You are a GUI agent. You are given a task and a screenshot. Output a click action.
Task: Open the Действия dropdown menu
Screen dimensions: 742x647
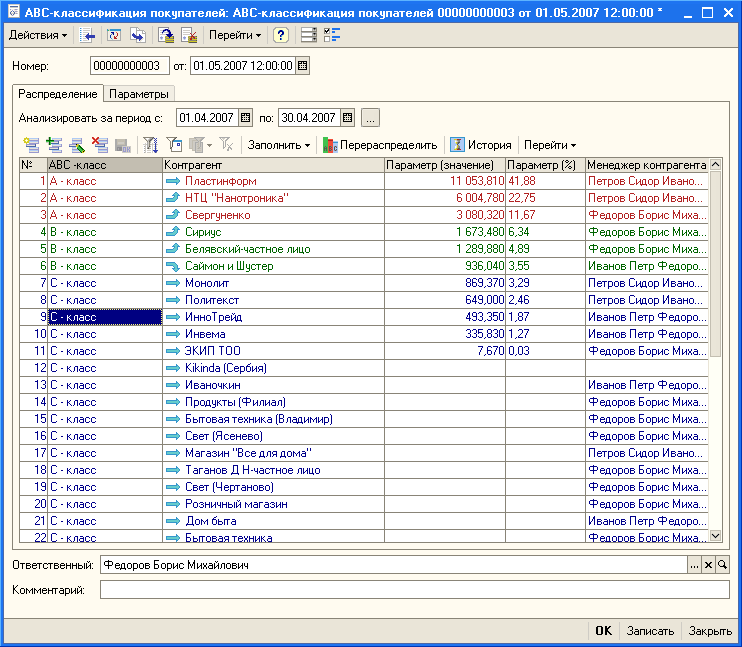point(38,35)
